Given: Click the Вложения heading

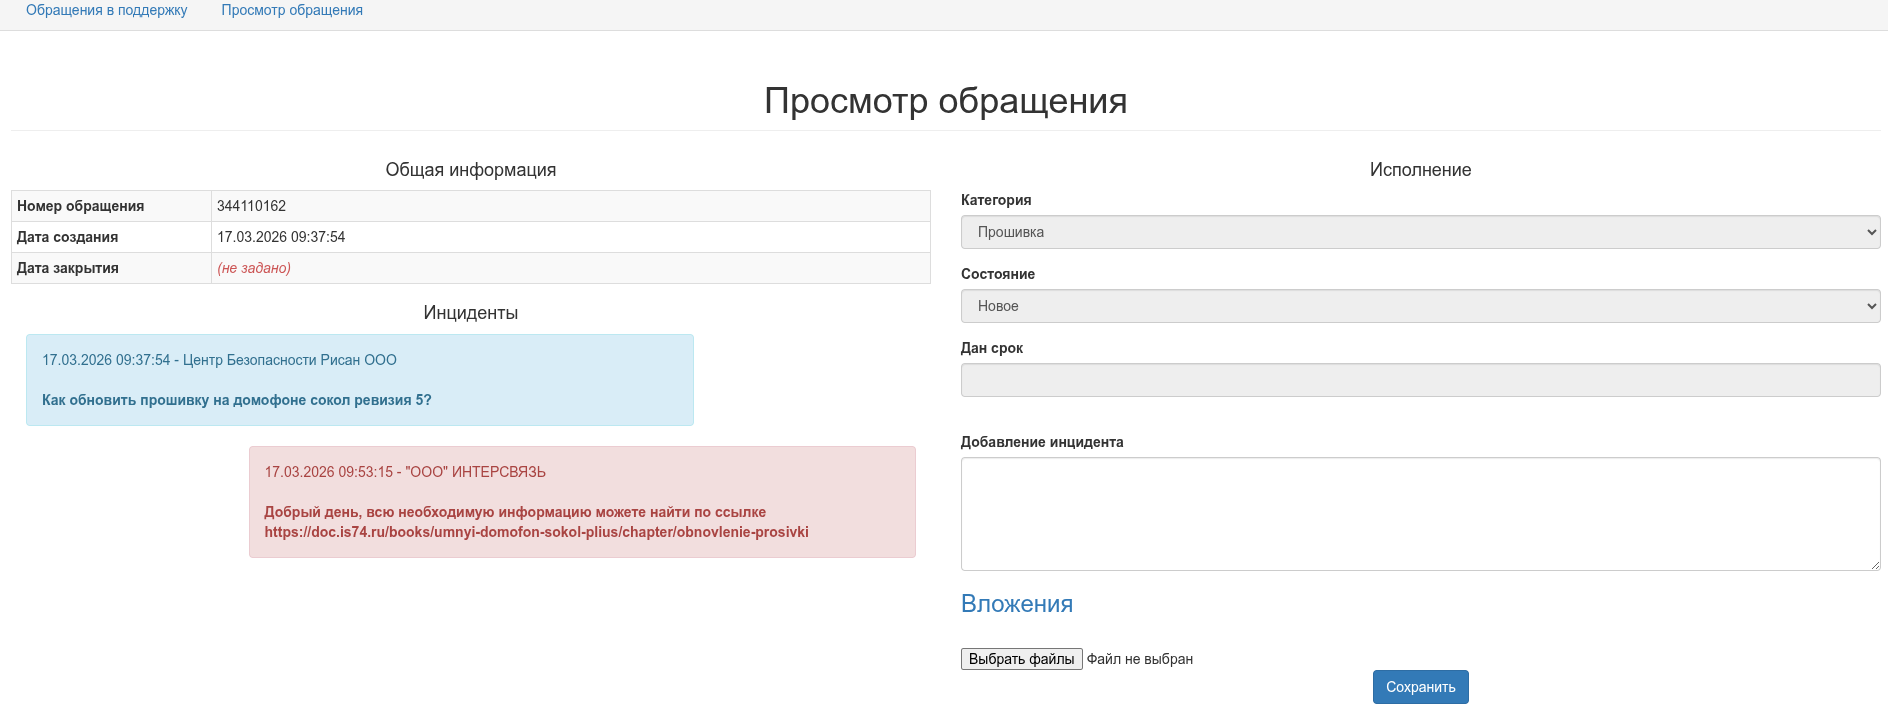Looking at the screenshot, I should pos(1016,604).
